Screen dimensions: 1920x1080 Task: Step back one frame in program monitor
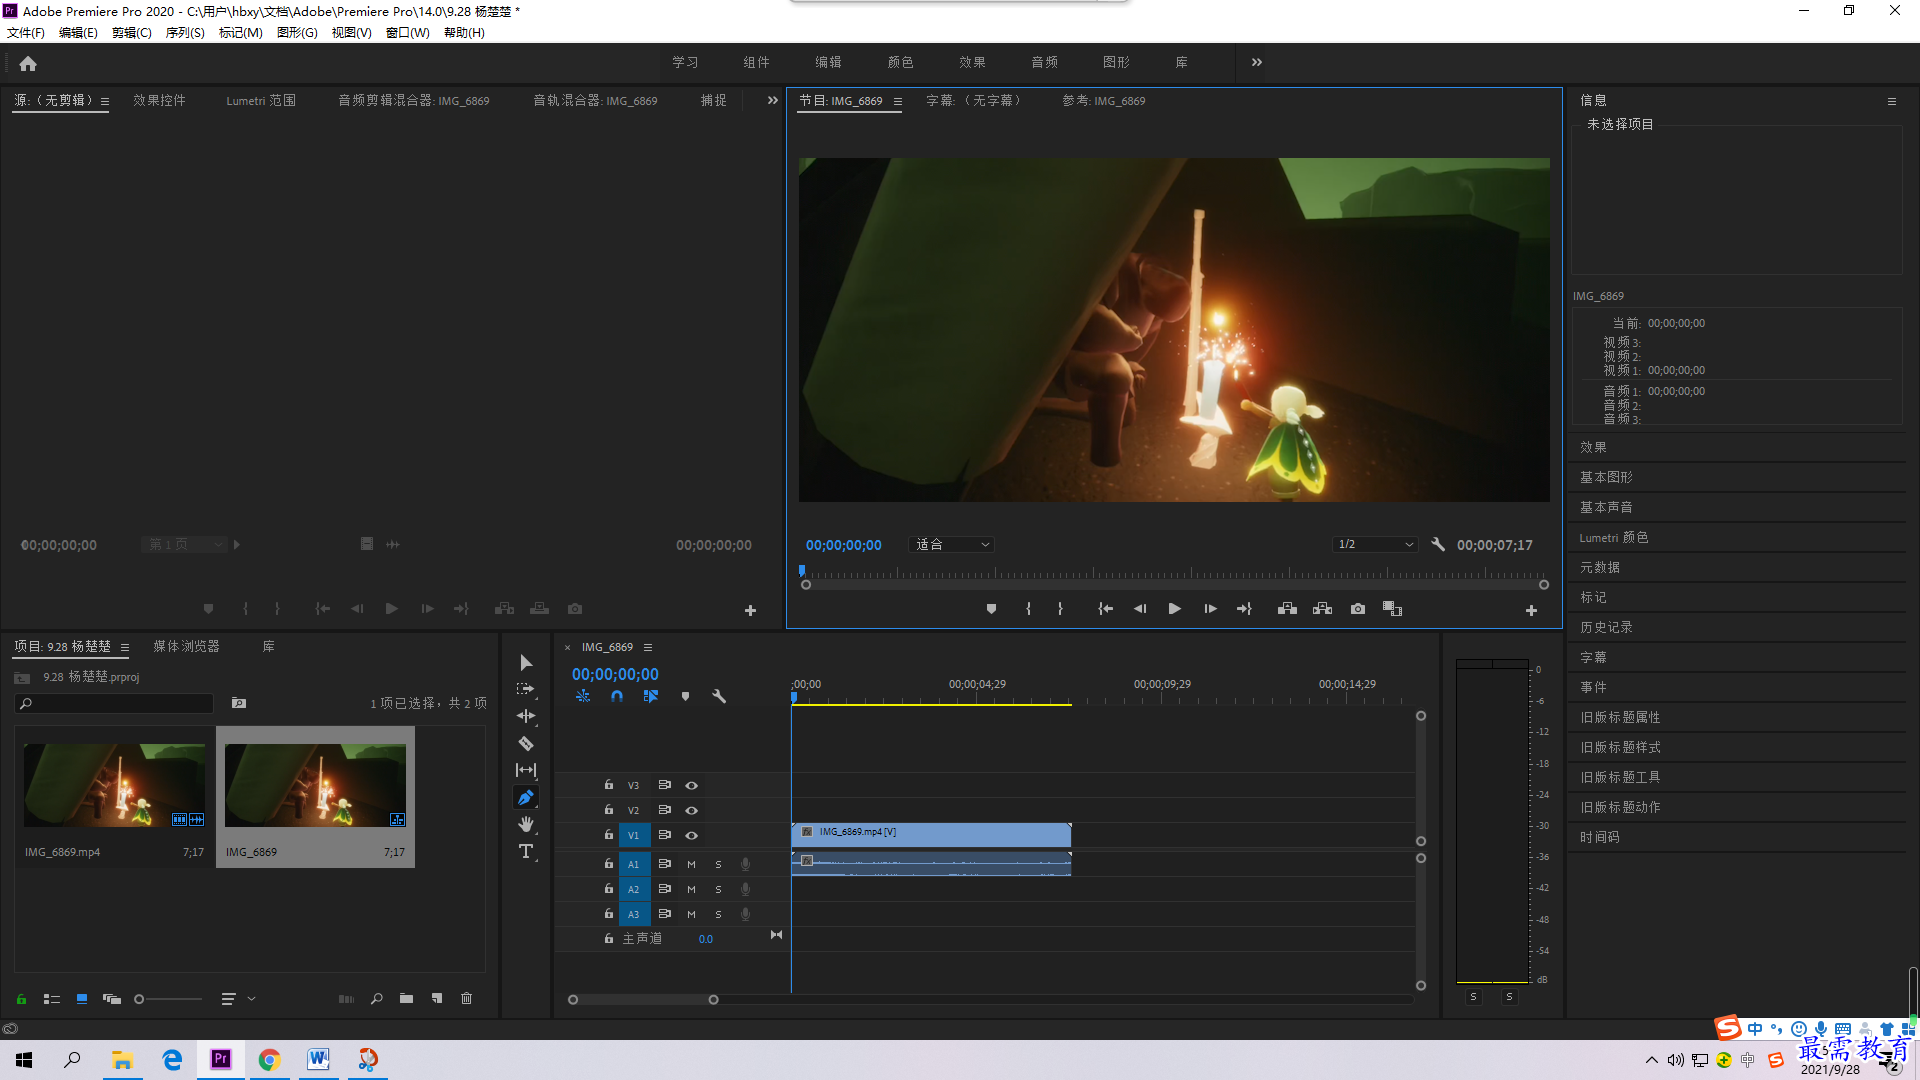coord(1140,609)
